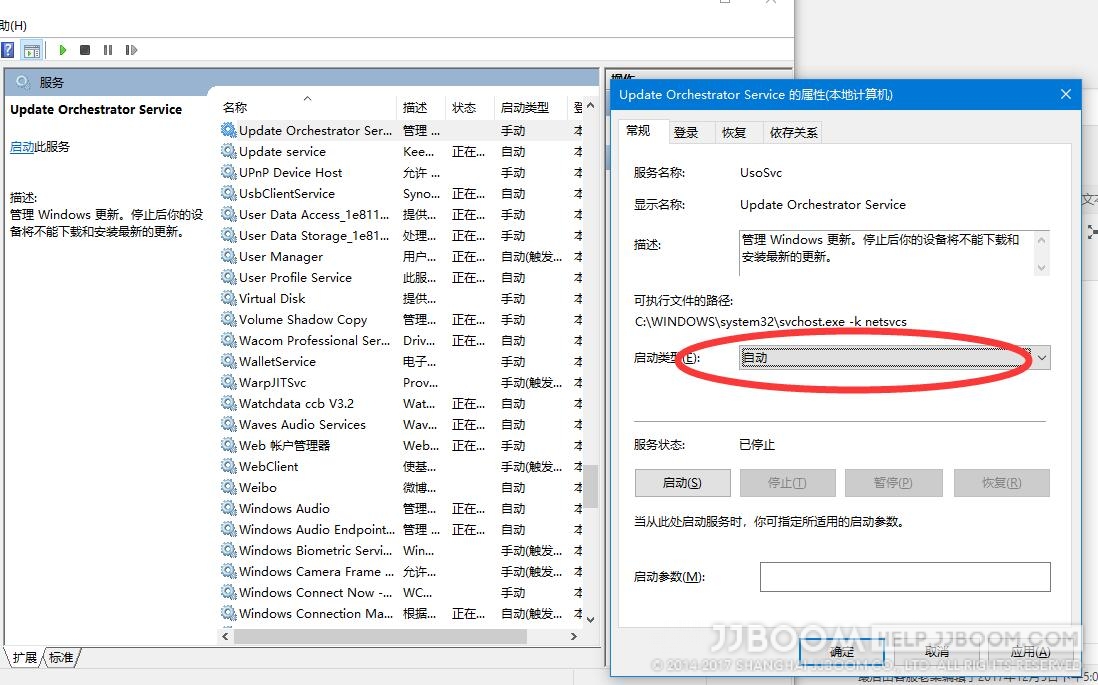Click the Help icon in the toolbar

pos(7,50)
